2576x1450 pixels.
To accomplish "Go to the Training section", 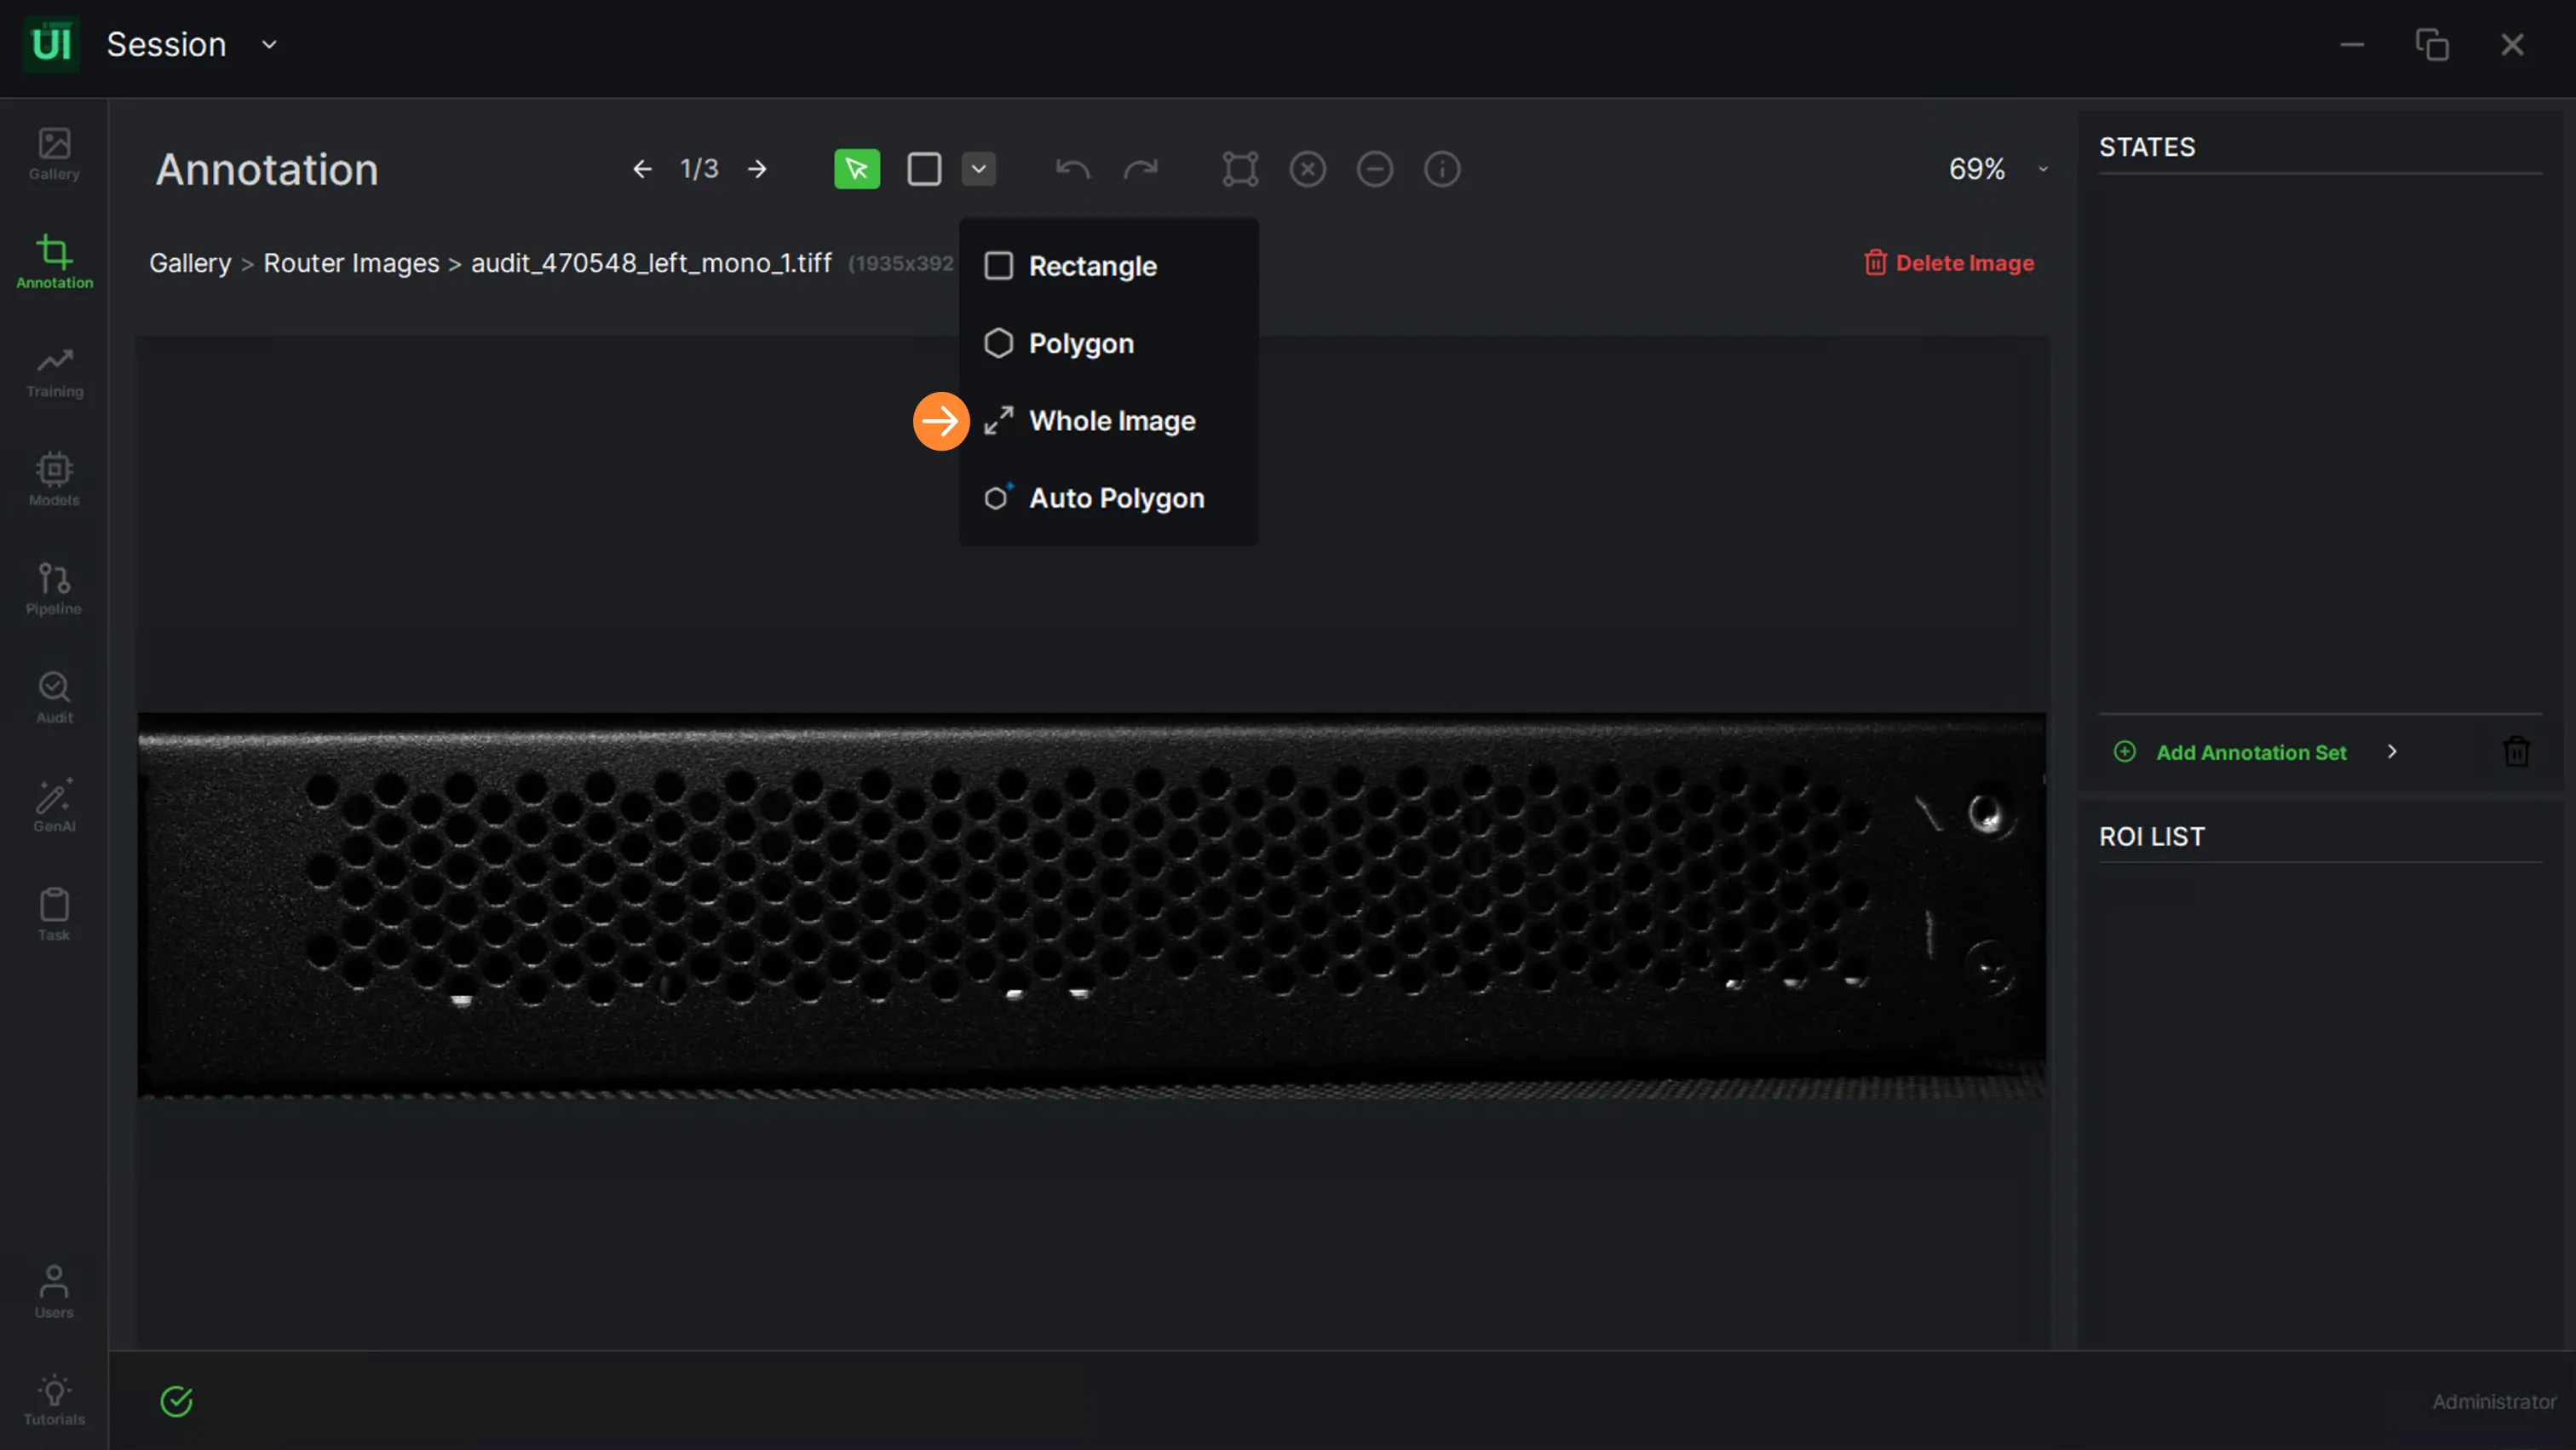I will 54,372.
